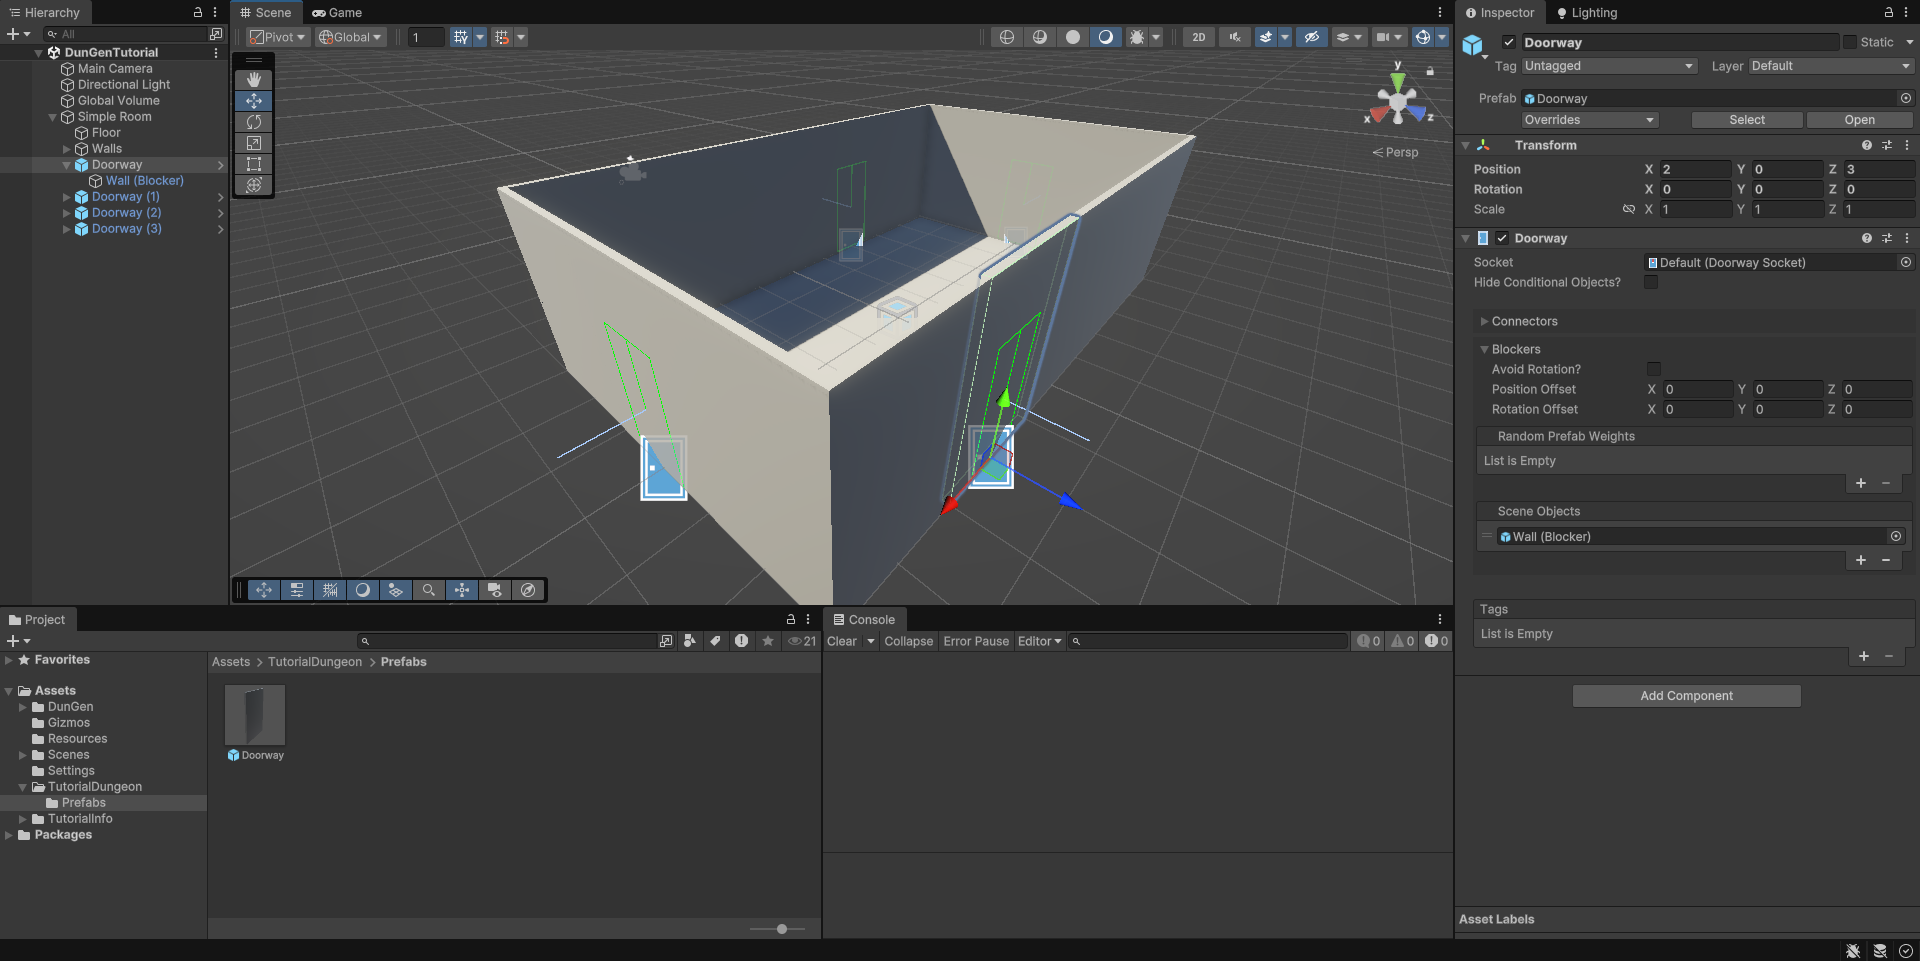Click the Transform component help icon

point(1866,145)
